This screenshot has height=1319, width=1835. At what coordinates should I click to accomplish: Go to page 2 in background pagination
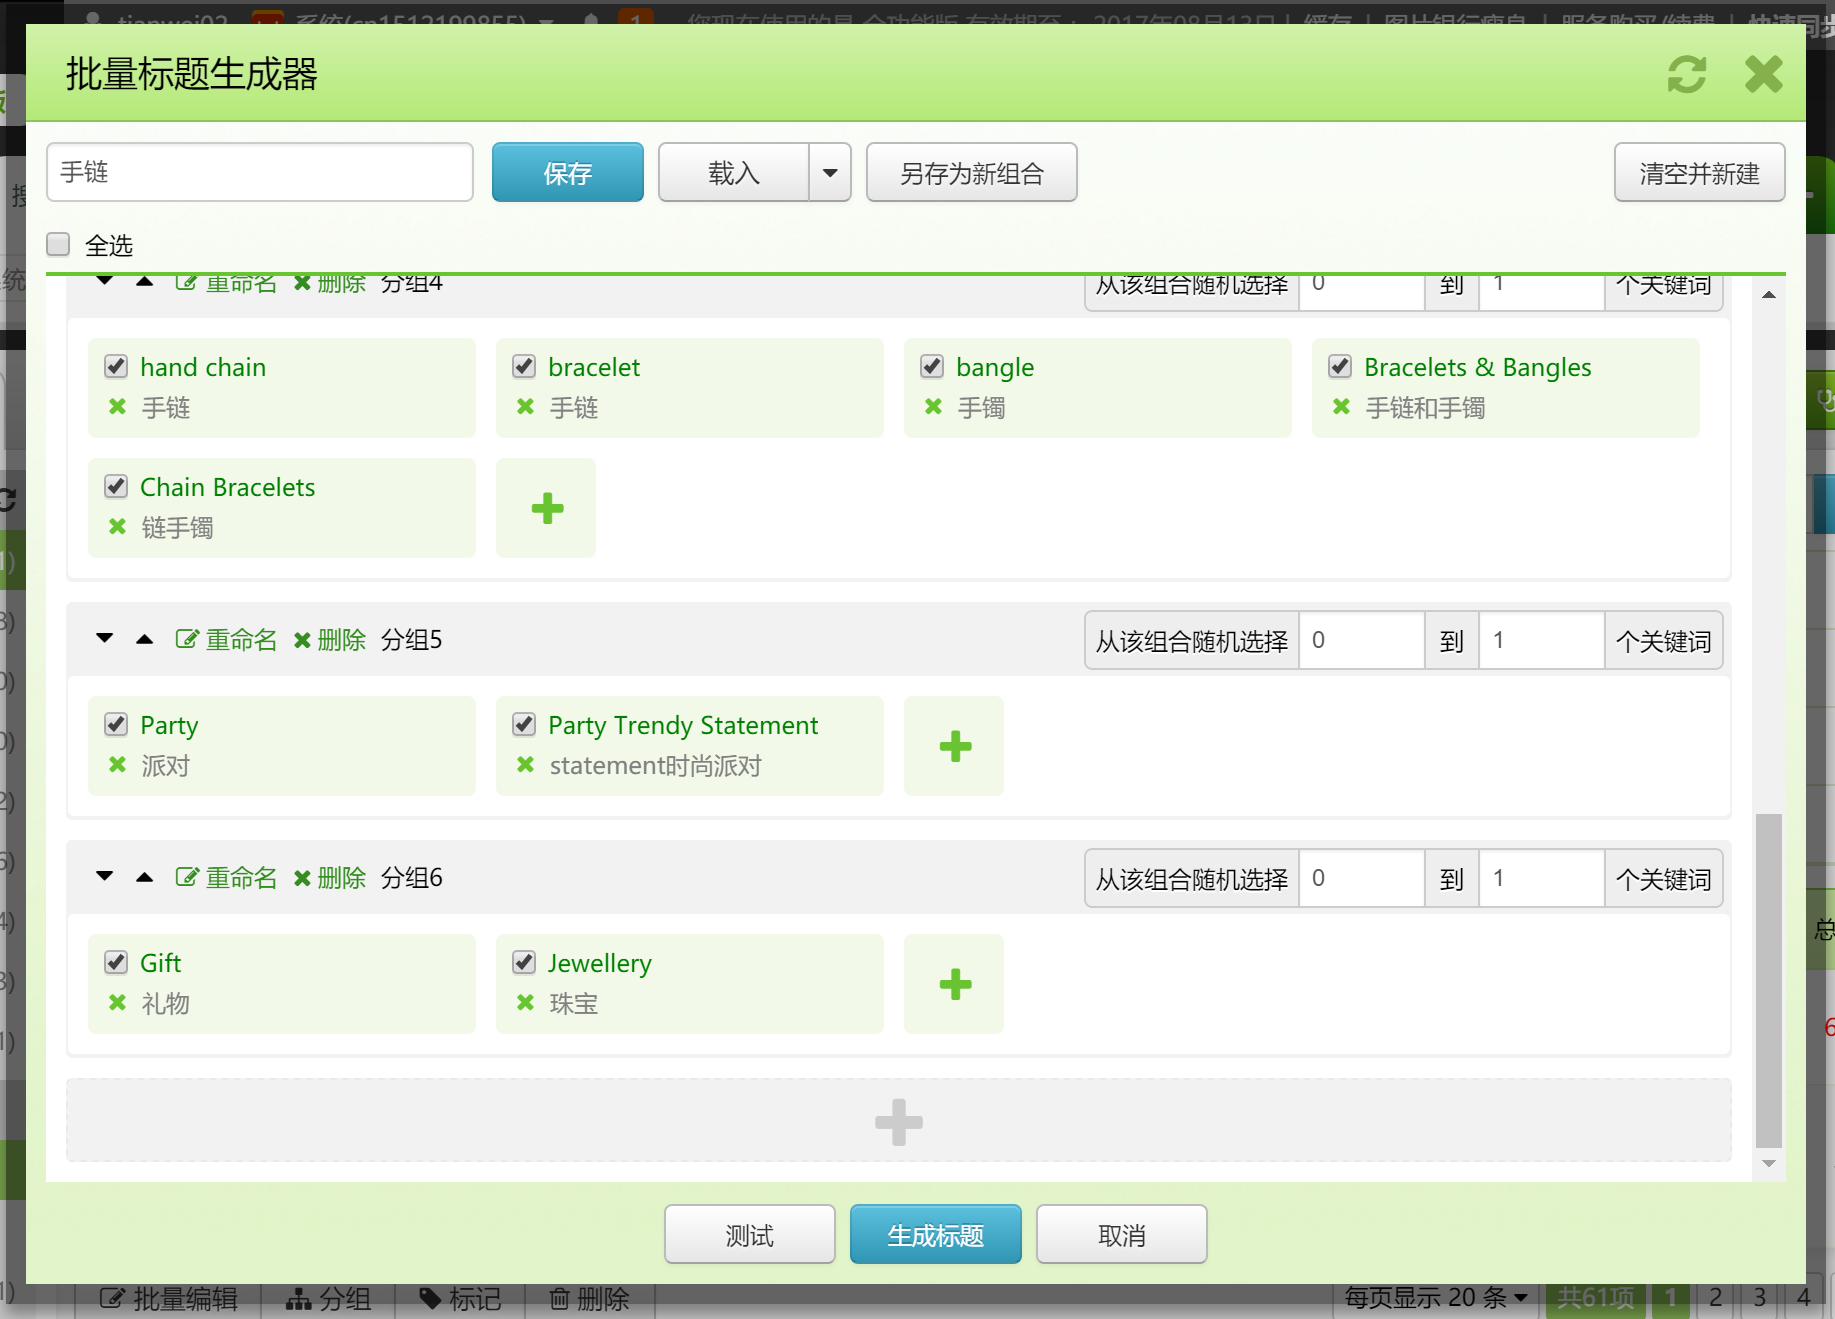[1715, 1298]
